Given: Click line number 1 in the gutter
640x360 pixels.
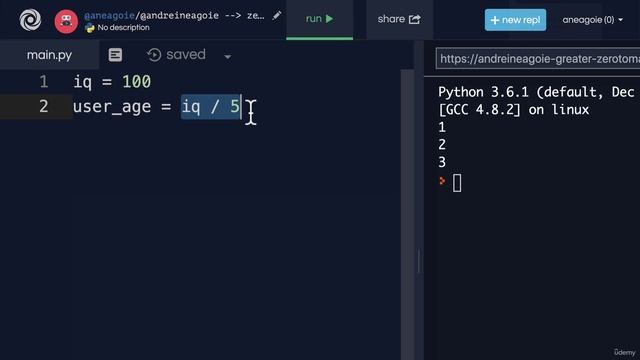Looking at the screenshot, I should tap(44, 82).
